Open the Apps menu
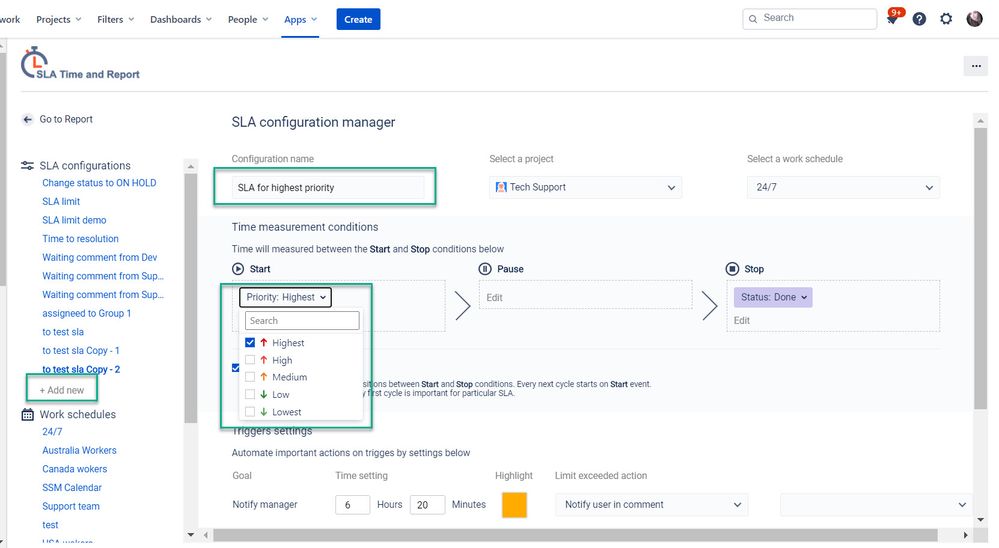Screen dimensions: 999x548 pyautogui.click(x=300, y=19)
